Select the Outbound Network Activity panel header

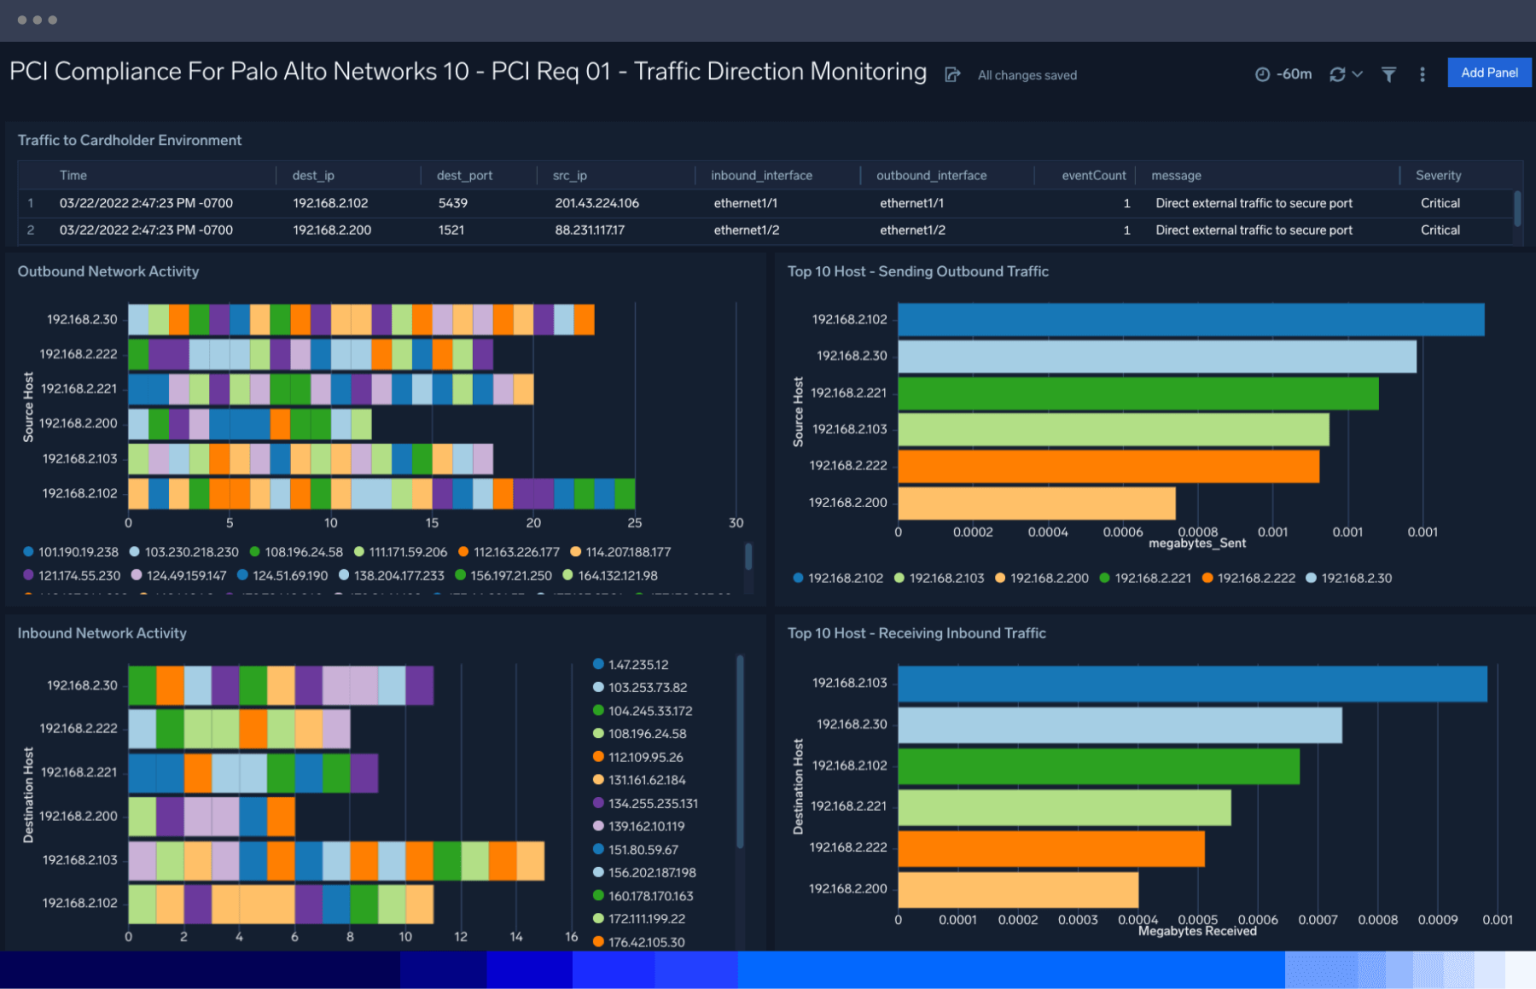click(x=108, y=271)
